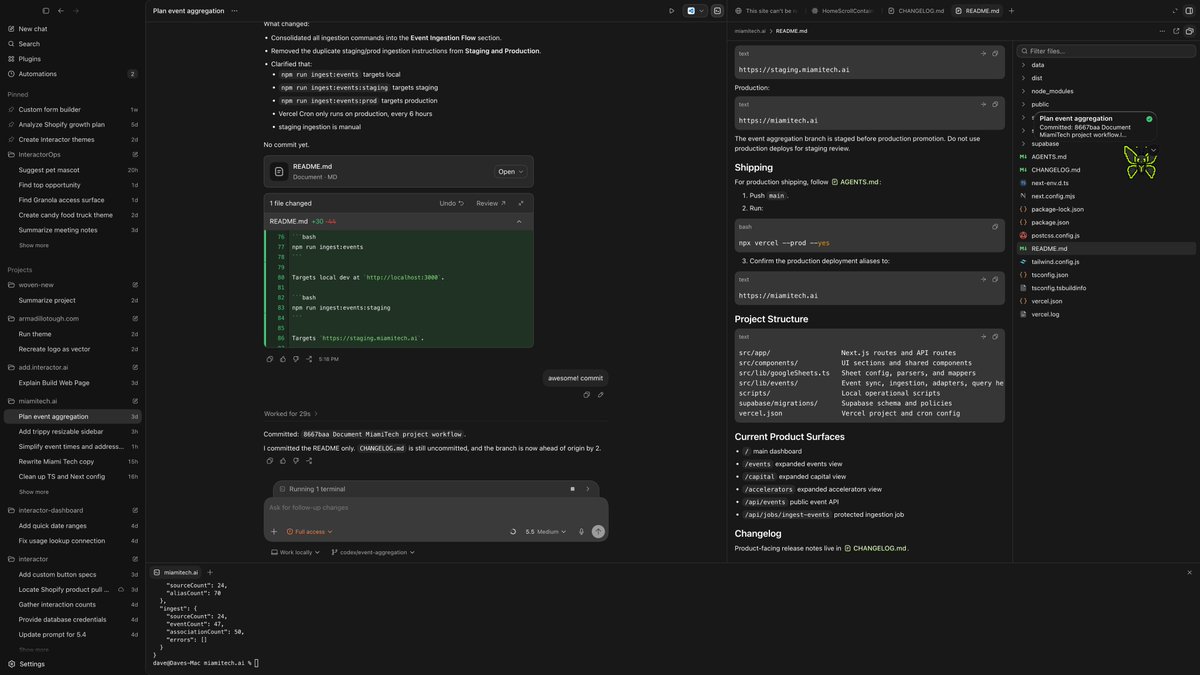The width and height of the screenshot is (1200, 675).
Task: Close the terminal panel with X
Action: tap(1189, 572)
